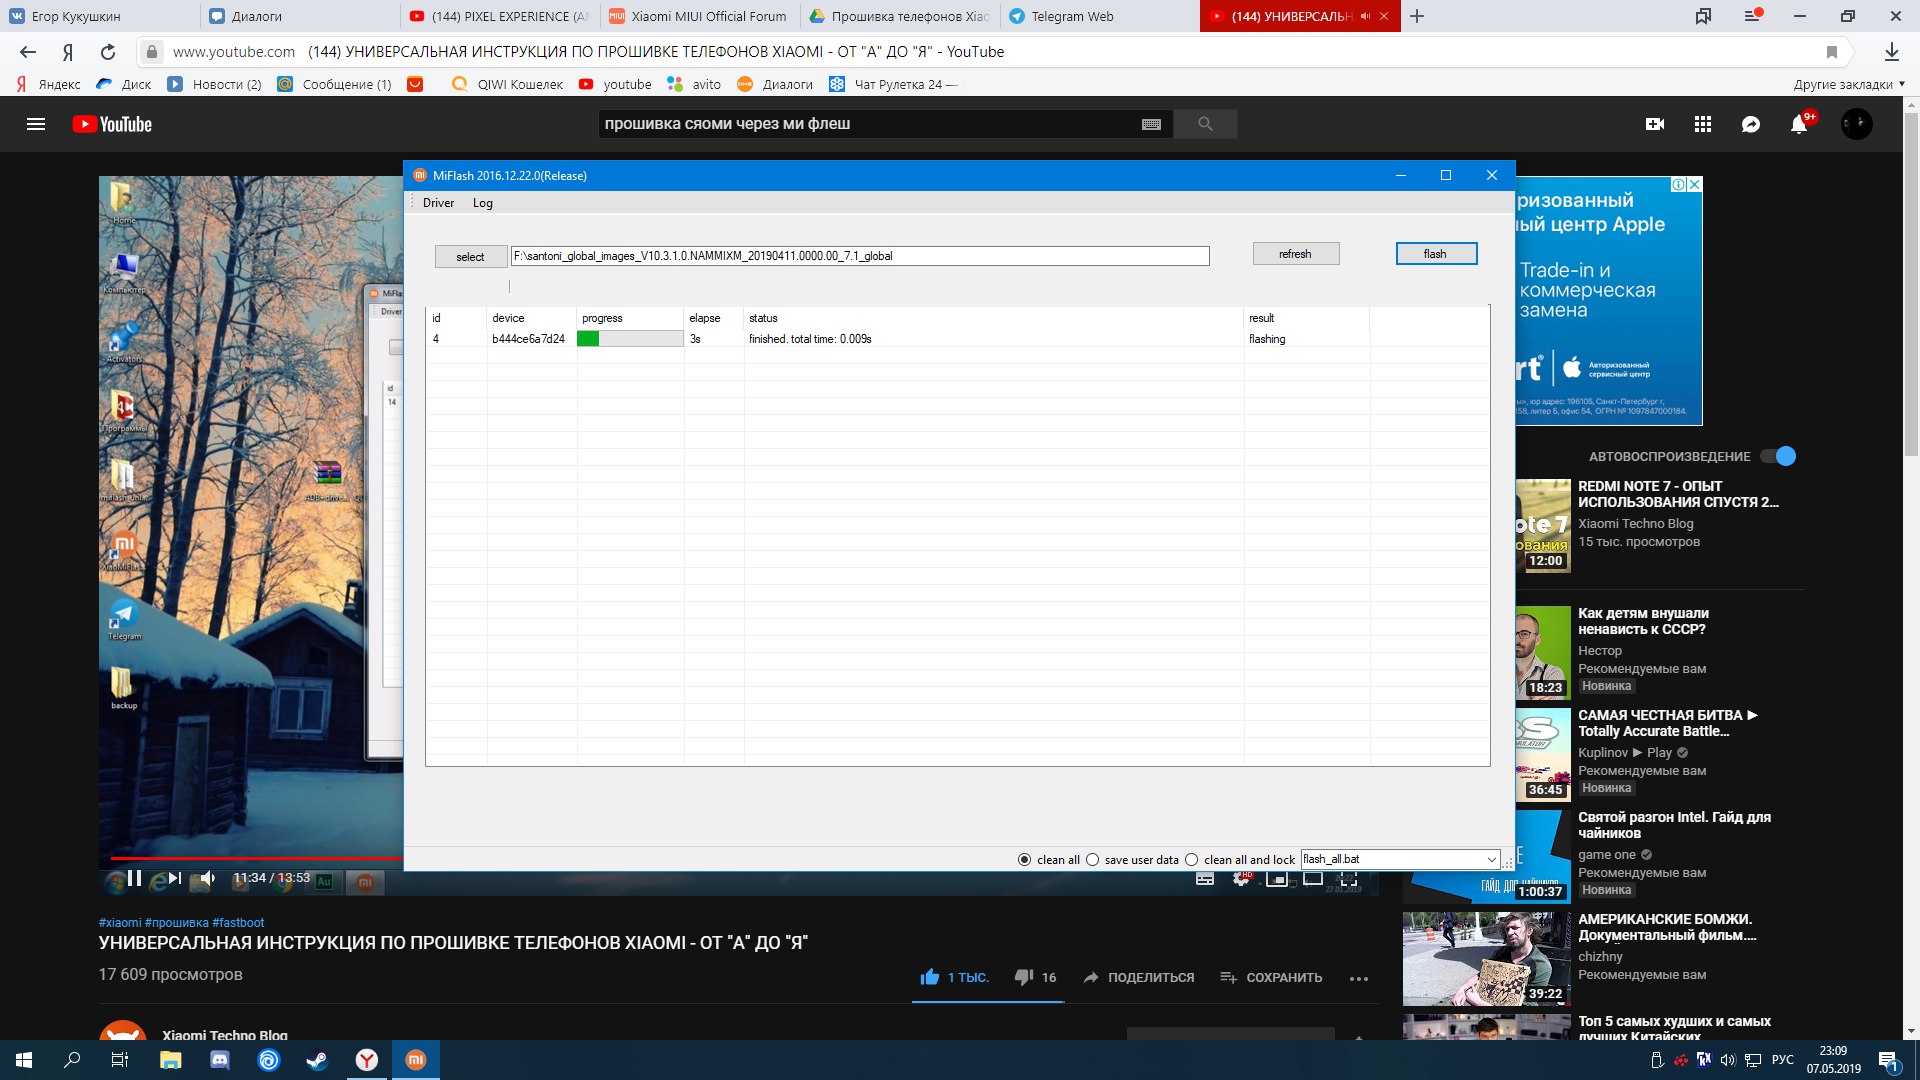Image resolution: width=1920 pixels, height=1080 pixels.
Task: Switch to the PIXEL EXPERIENCE tab
Action: tap(499, 16)
